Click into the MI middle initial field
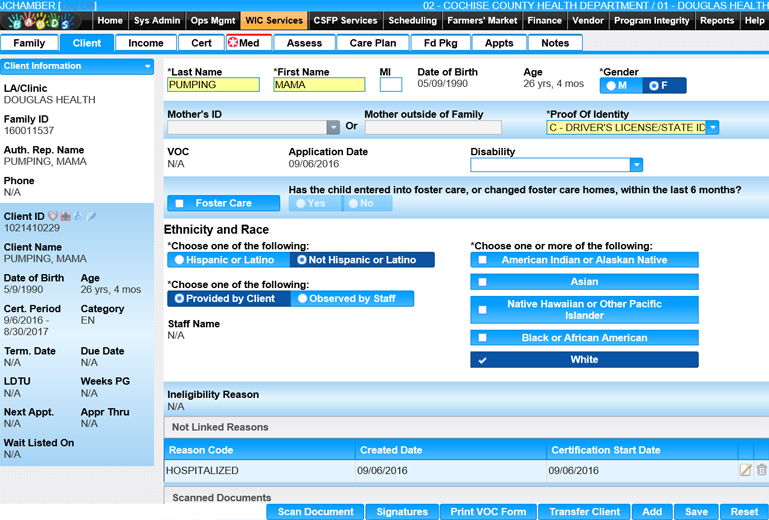The width and height of the screenshot is (769, 520). point(391,85)
